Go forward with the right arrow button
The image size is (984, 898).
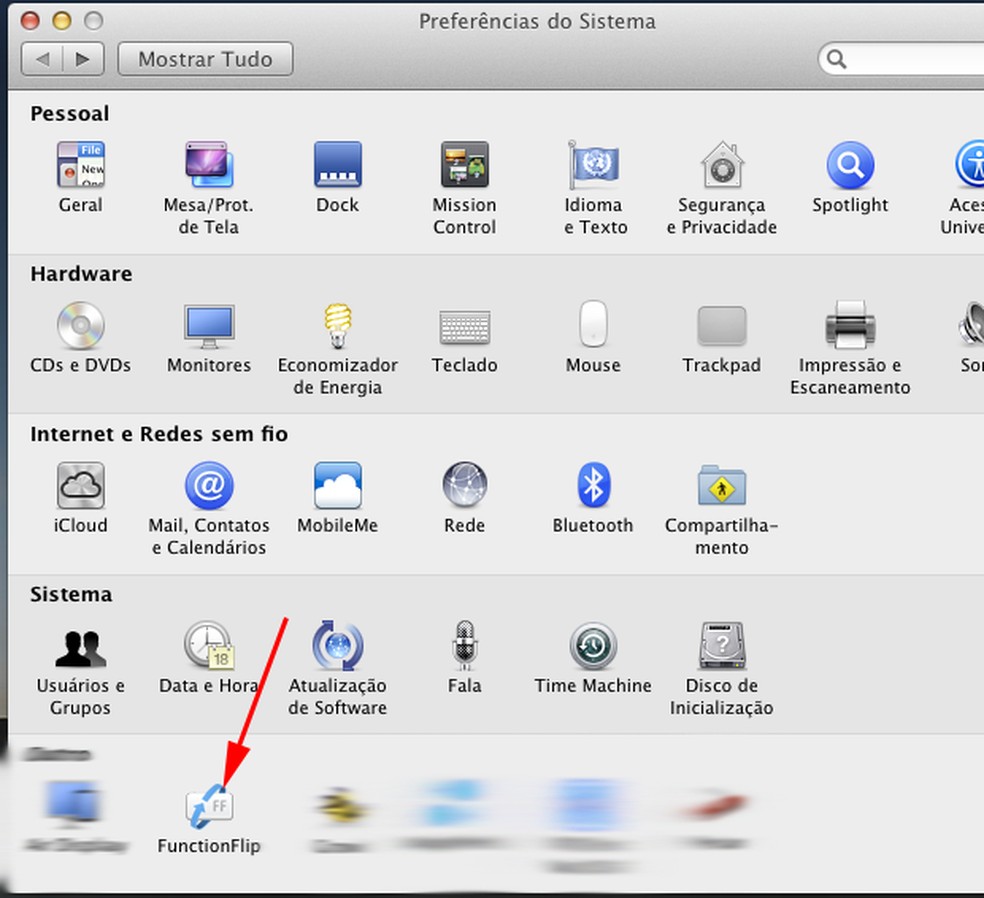click(83, 59)
